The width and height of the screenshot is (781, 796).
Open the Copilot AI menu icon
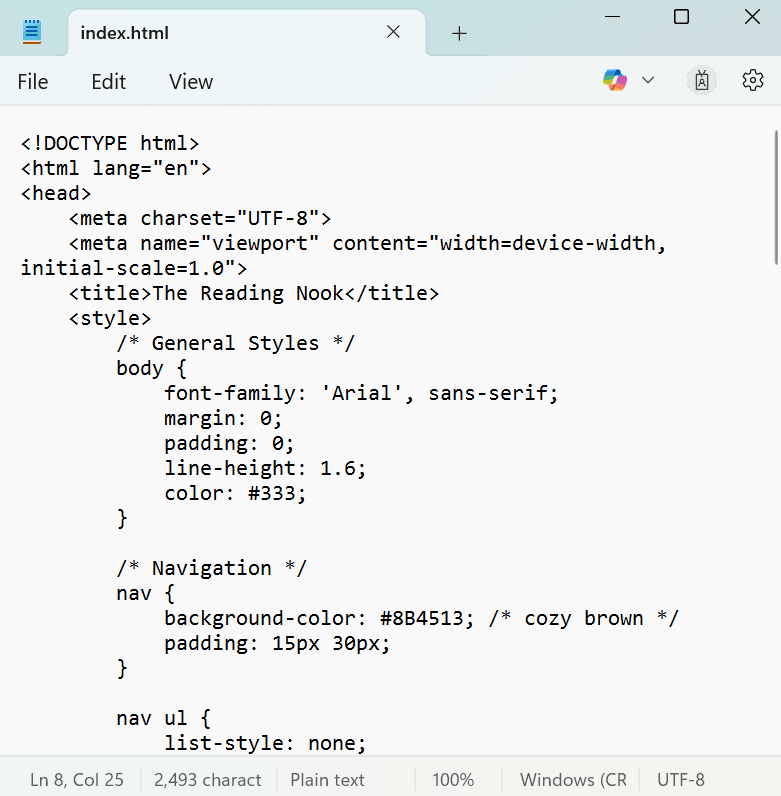615,80
